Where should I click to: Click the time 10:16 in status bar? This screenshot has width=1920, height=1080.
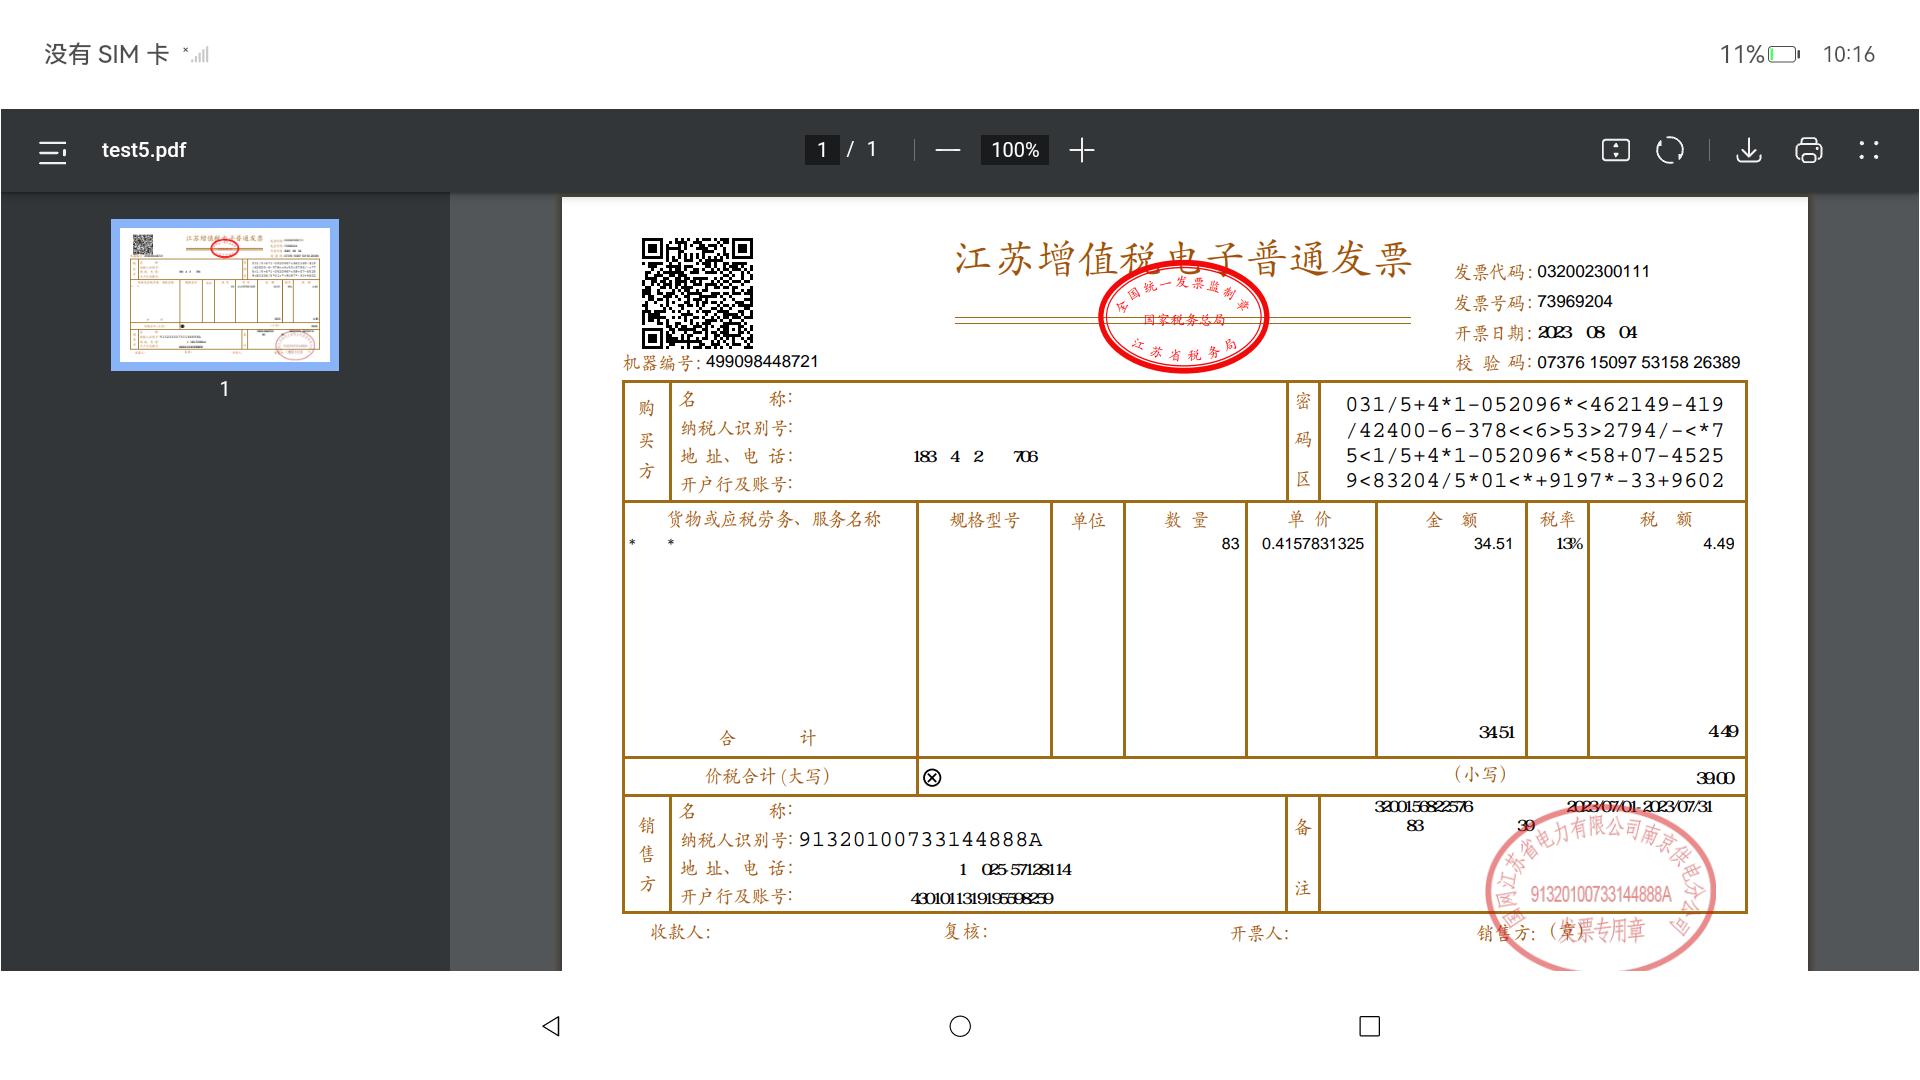tap(1849, 54)
